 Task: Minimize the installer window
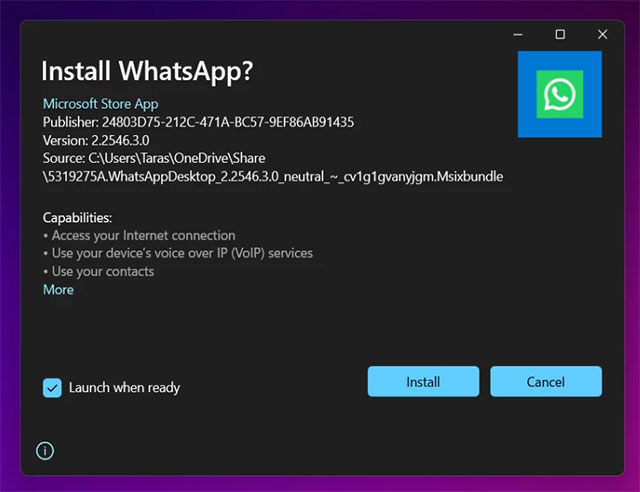pyautogui.click(x=518, y=35)
